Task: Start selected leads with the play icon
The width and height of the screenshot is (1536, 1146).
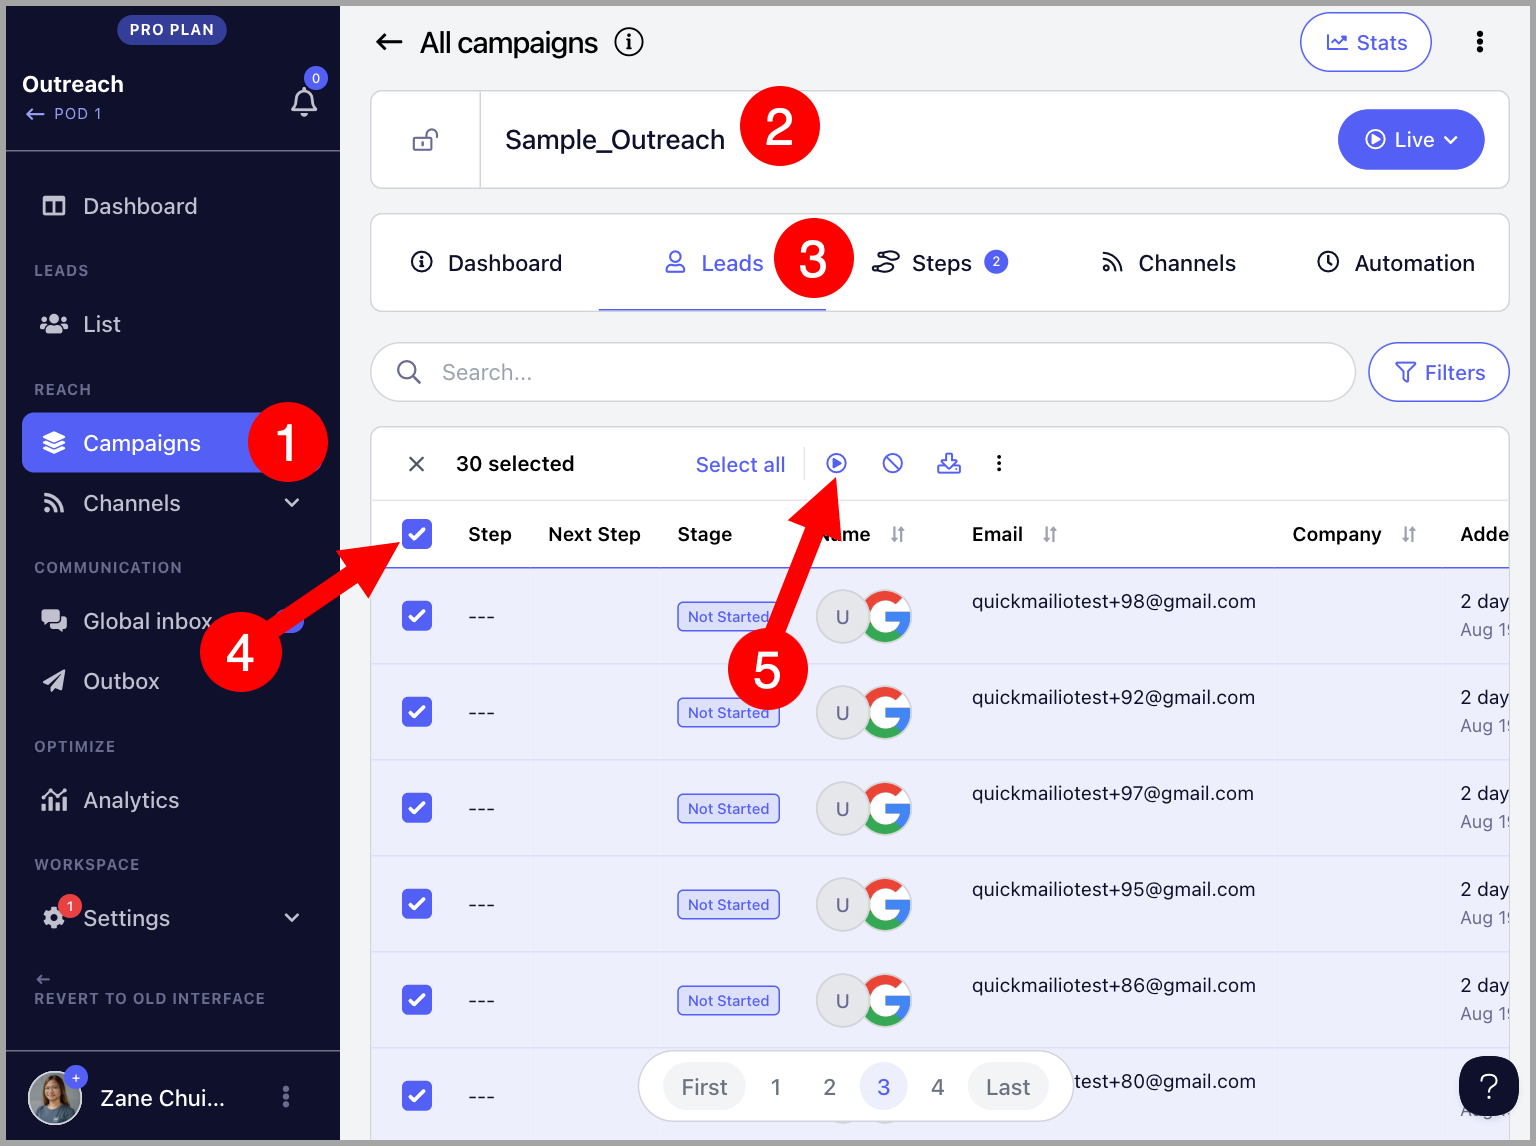Action: (837, 463)
